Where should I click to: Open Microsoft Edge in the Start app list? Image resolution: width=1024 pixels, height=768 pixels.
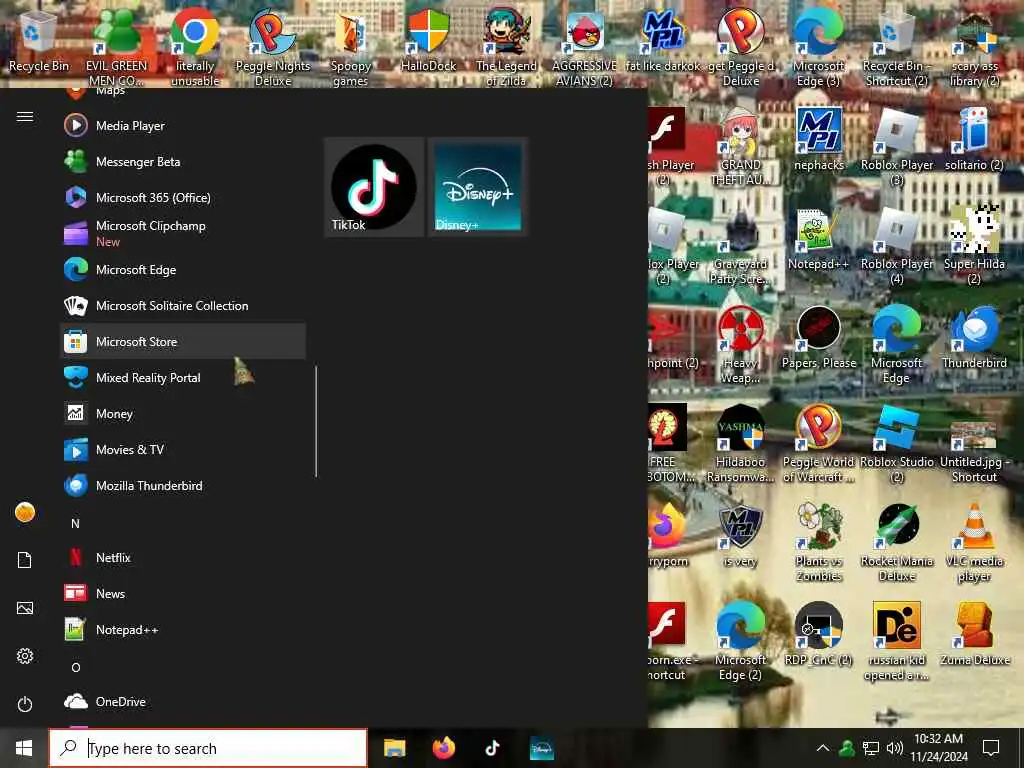point(183,269)
